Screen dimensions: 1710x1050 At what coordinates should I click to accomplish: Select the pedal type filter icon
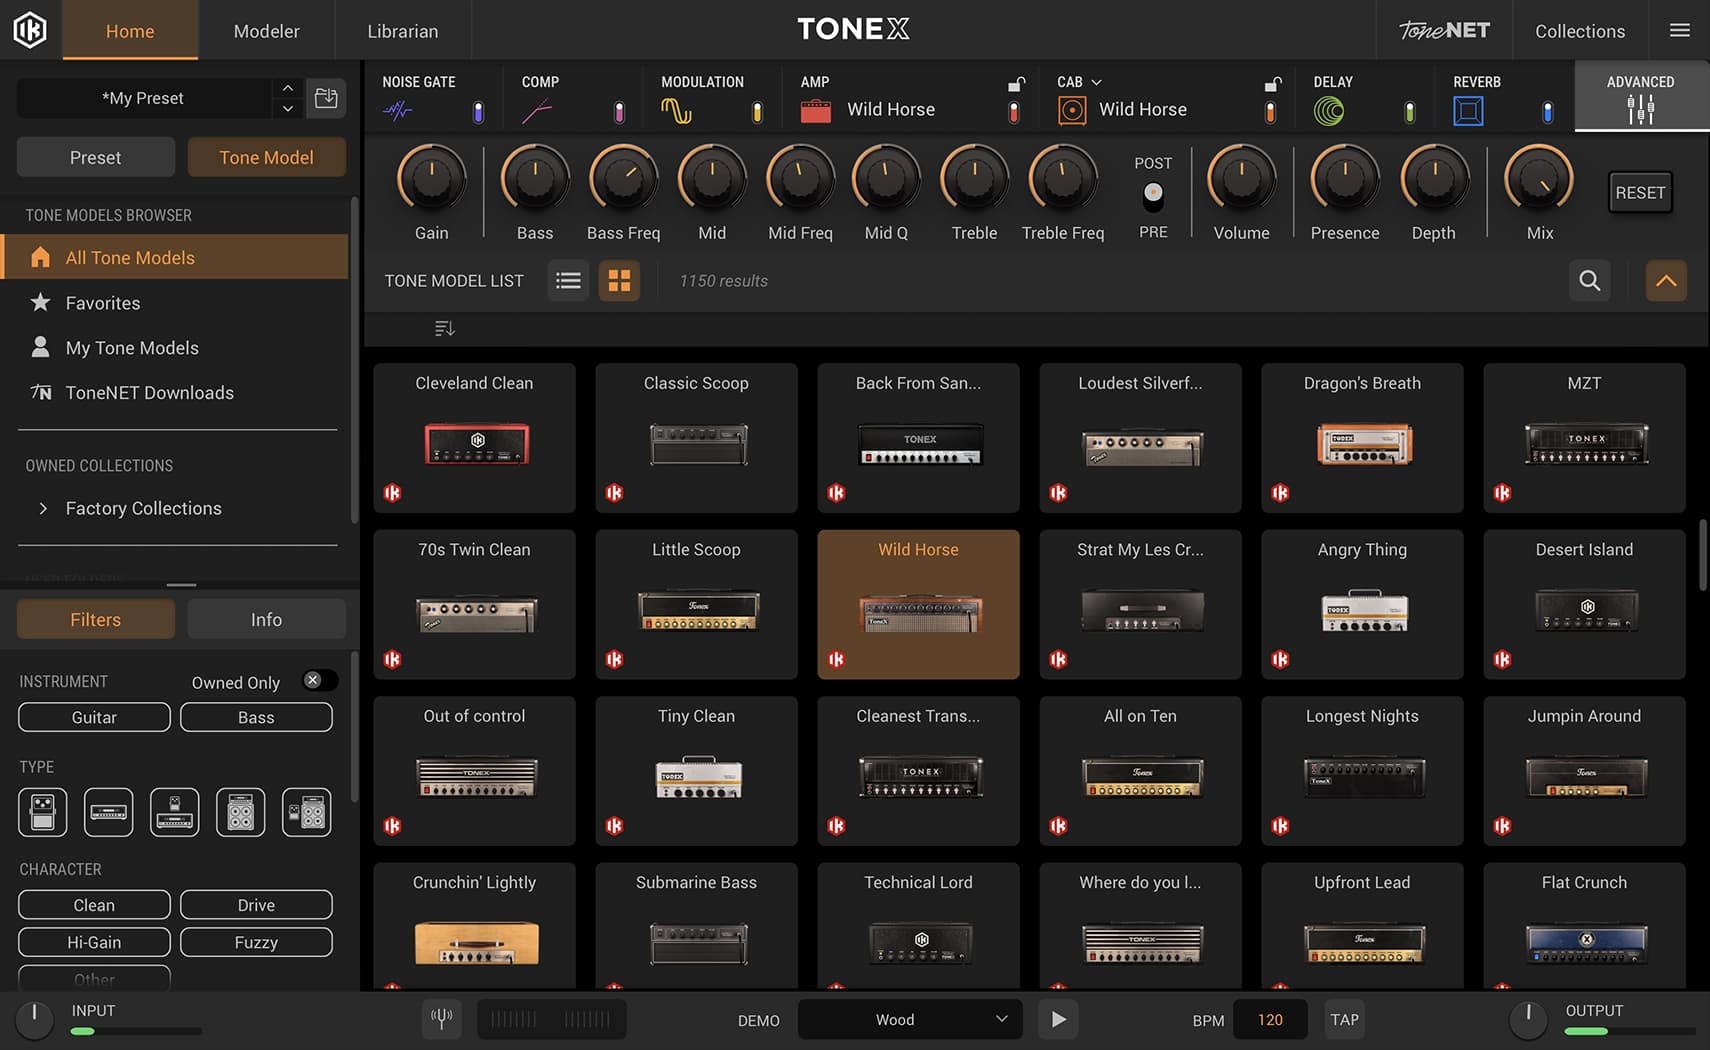click(41, 812)
